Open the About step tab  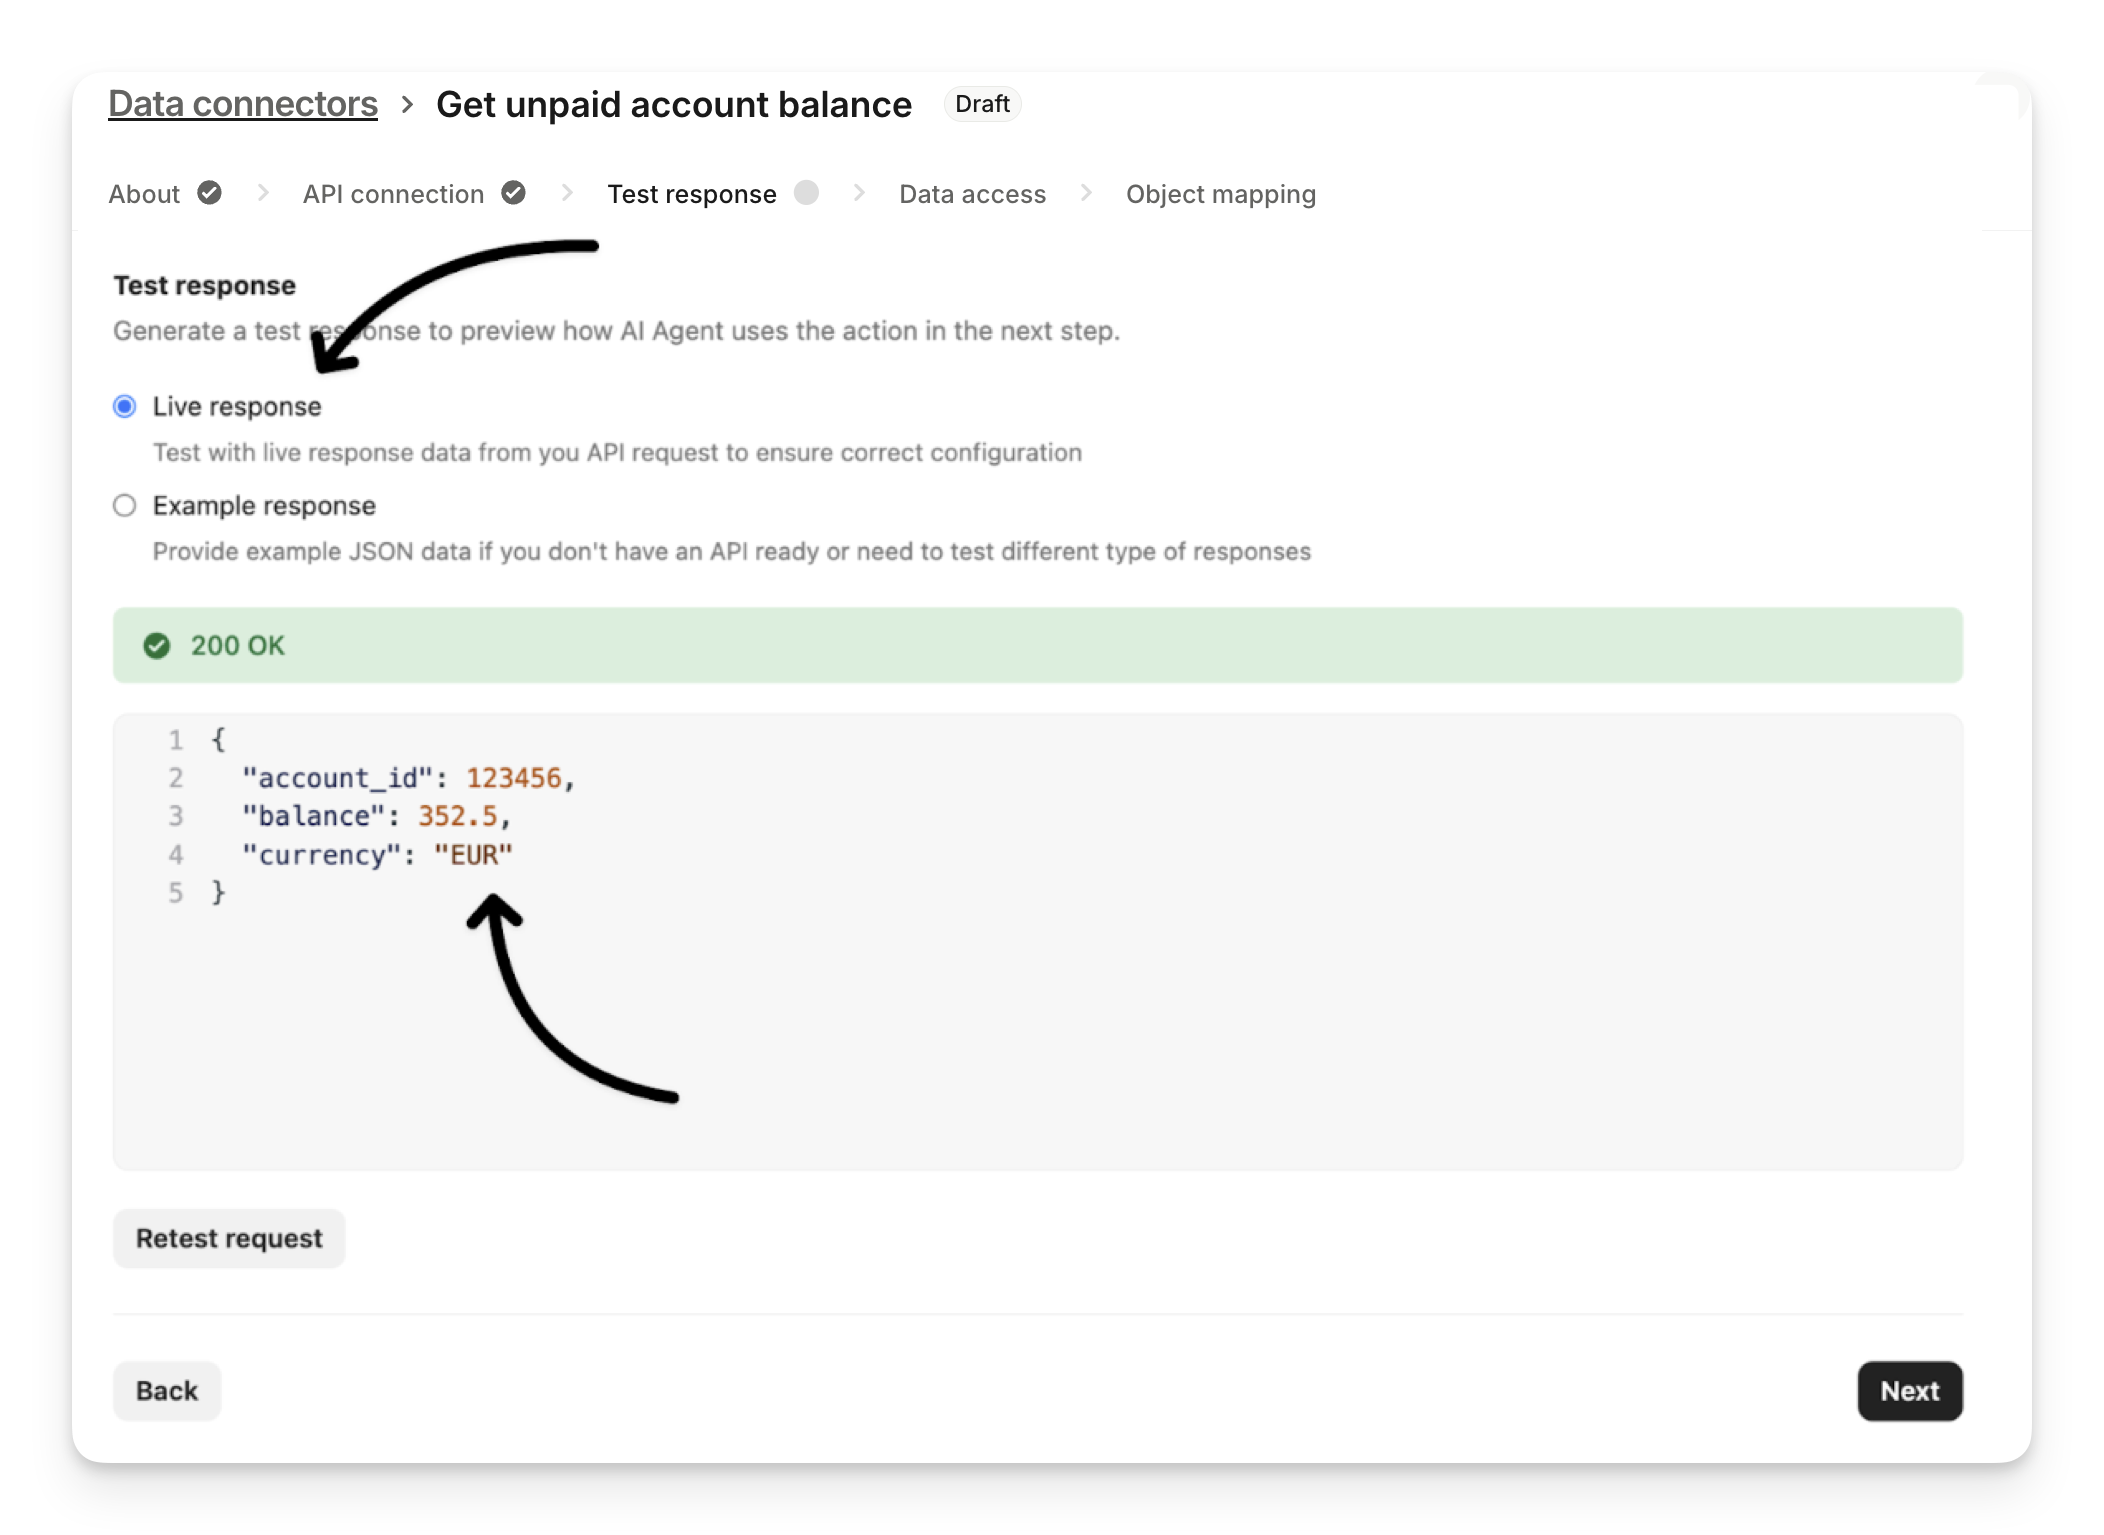[x=145, y=194]
